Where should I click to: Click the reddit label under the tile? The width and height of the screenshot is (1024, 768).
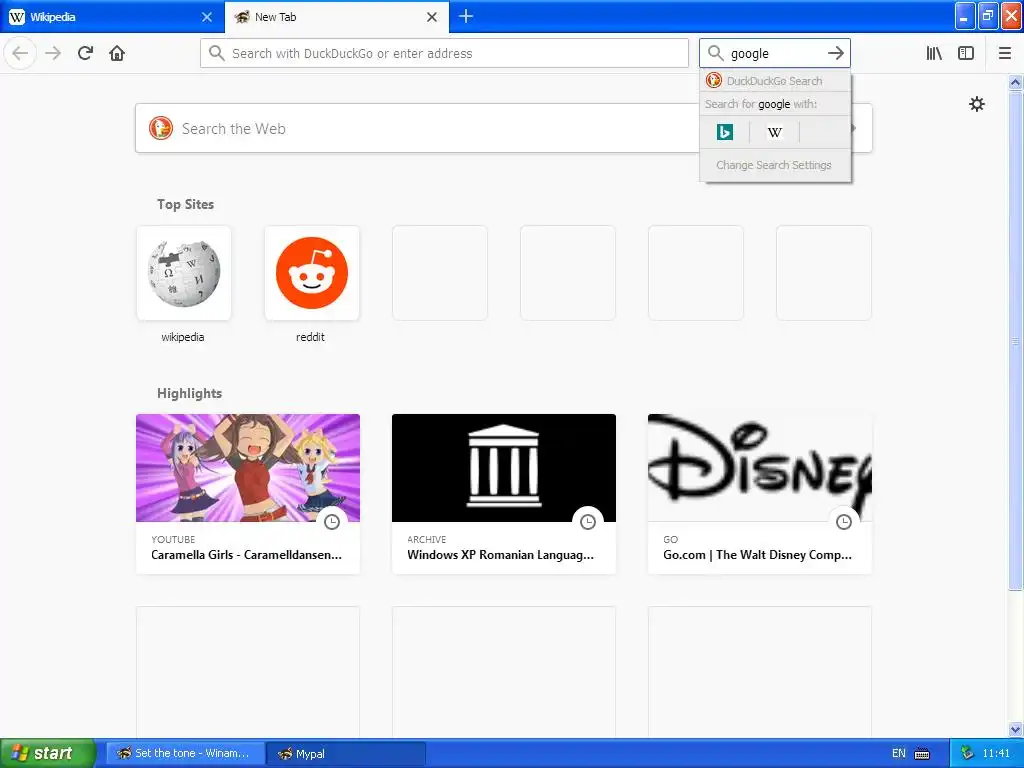(x=310, y=337)
